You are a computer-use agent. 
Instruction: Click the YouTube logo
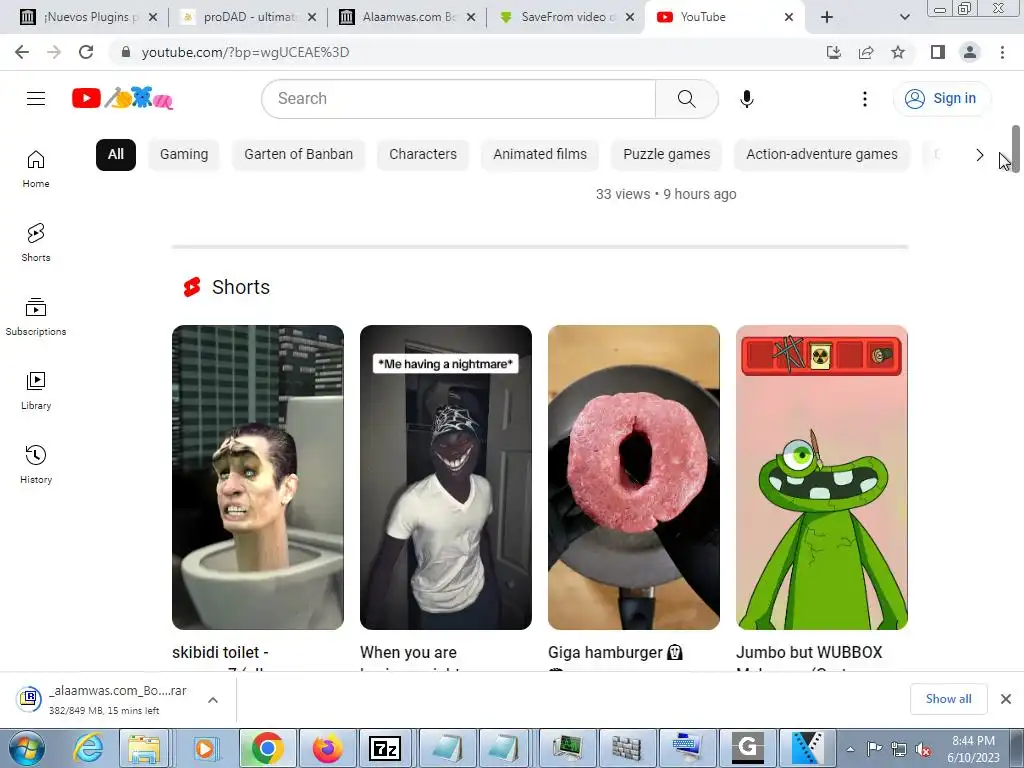pos(122,98)
